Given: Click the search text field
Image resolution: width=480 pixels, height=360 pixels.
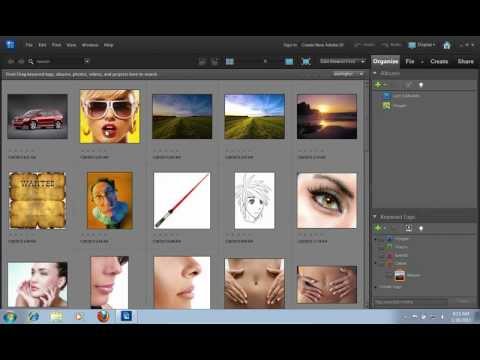Looking at the screenshot, I should coord(58,61).
